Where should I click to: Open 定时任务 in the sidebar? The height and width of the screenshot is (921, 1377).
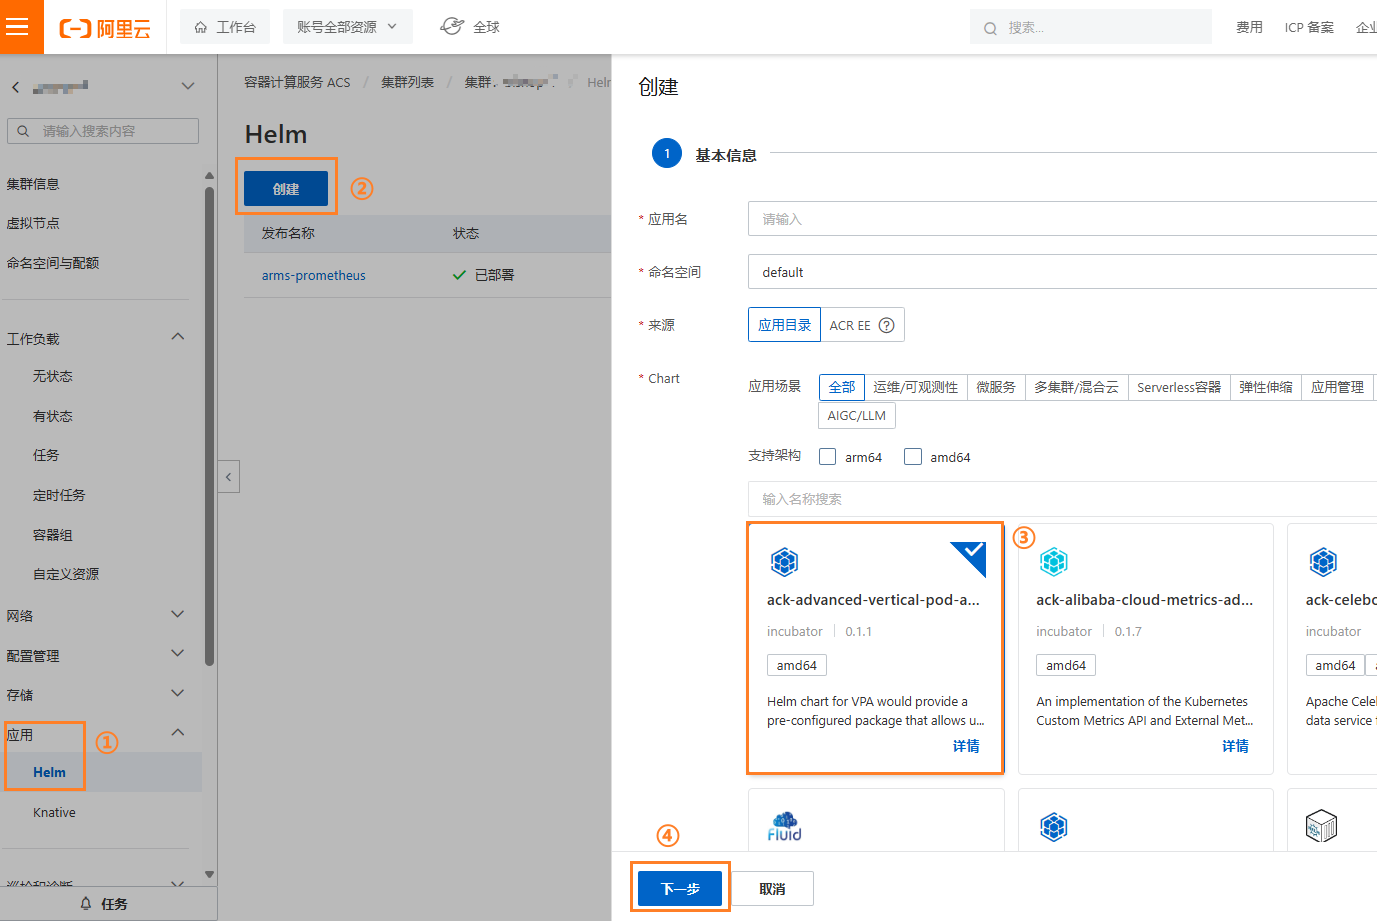[59, 495]
